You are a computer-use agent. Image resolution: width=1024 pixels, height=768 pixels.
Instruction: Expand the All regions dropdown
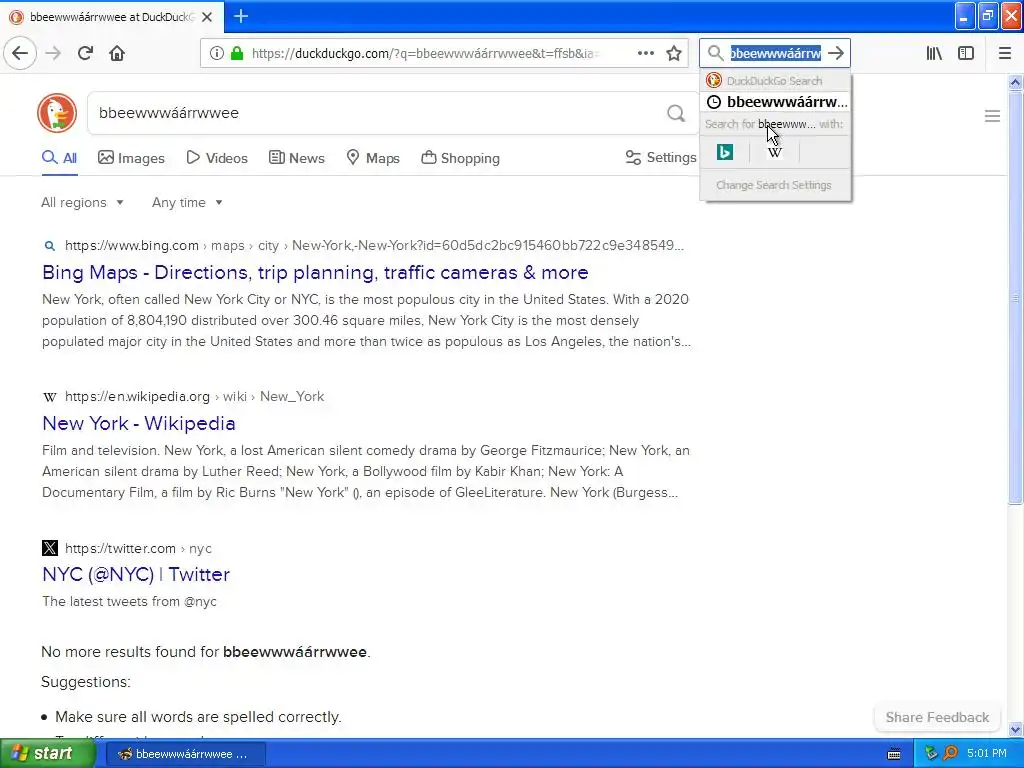[x=82, y=202]
